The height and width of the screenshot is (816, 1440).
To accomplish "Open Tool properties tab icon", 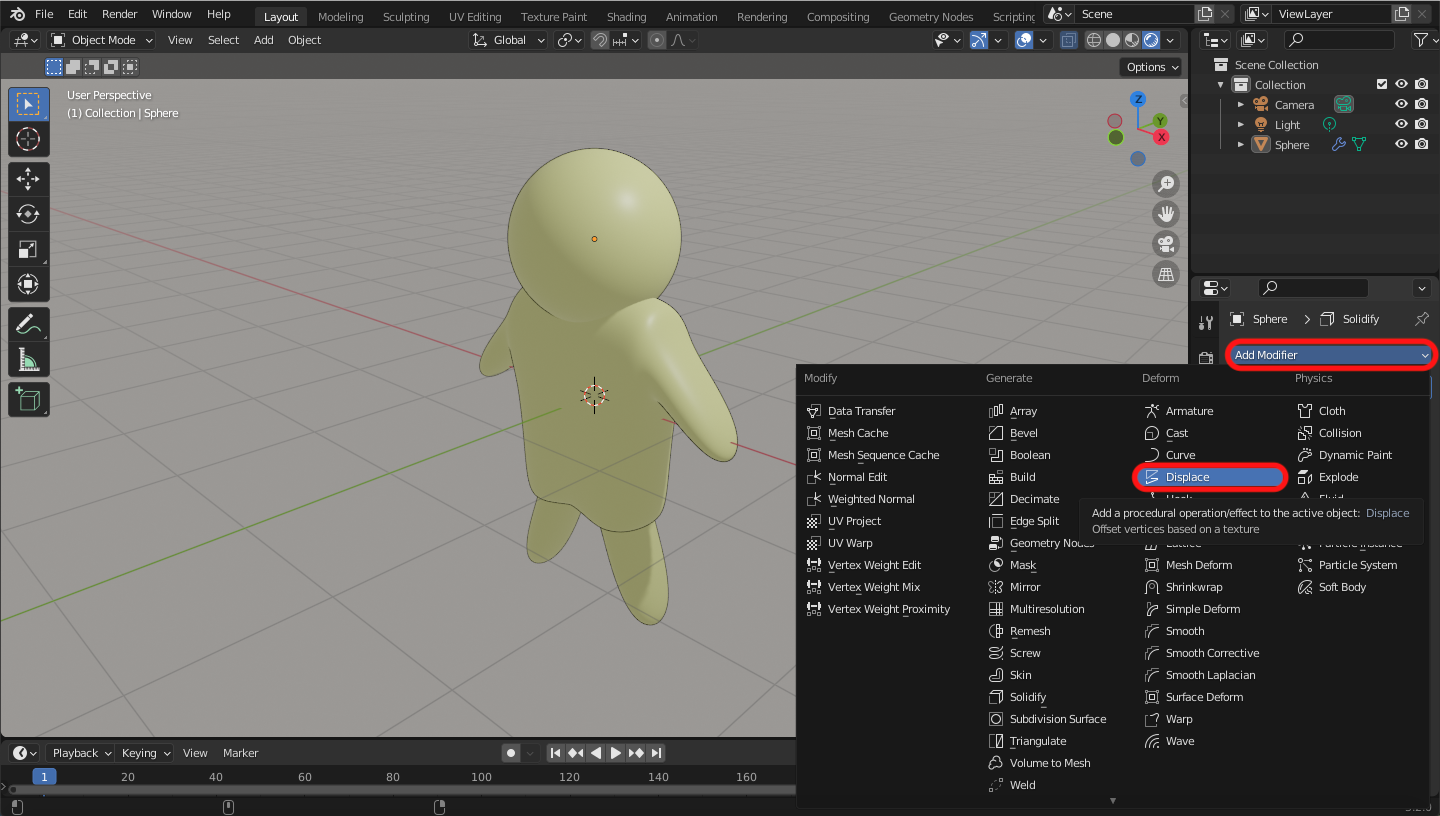I will click(x=1206, y=322).
